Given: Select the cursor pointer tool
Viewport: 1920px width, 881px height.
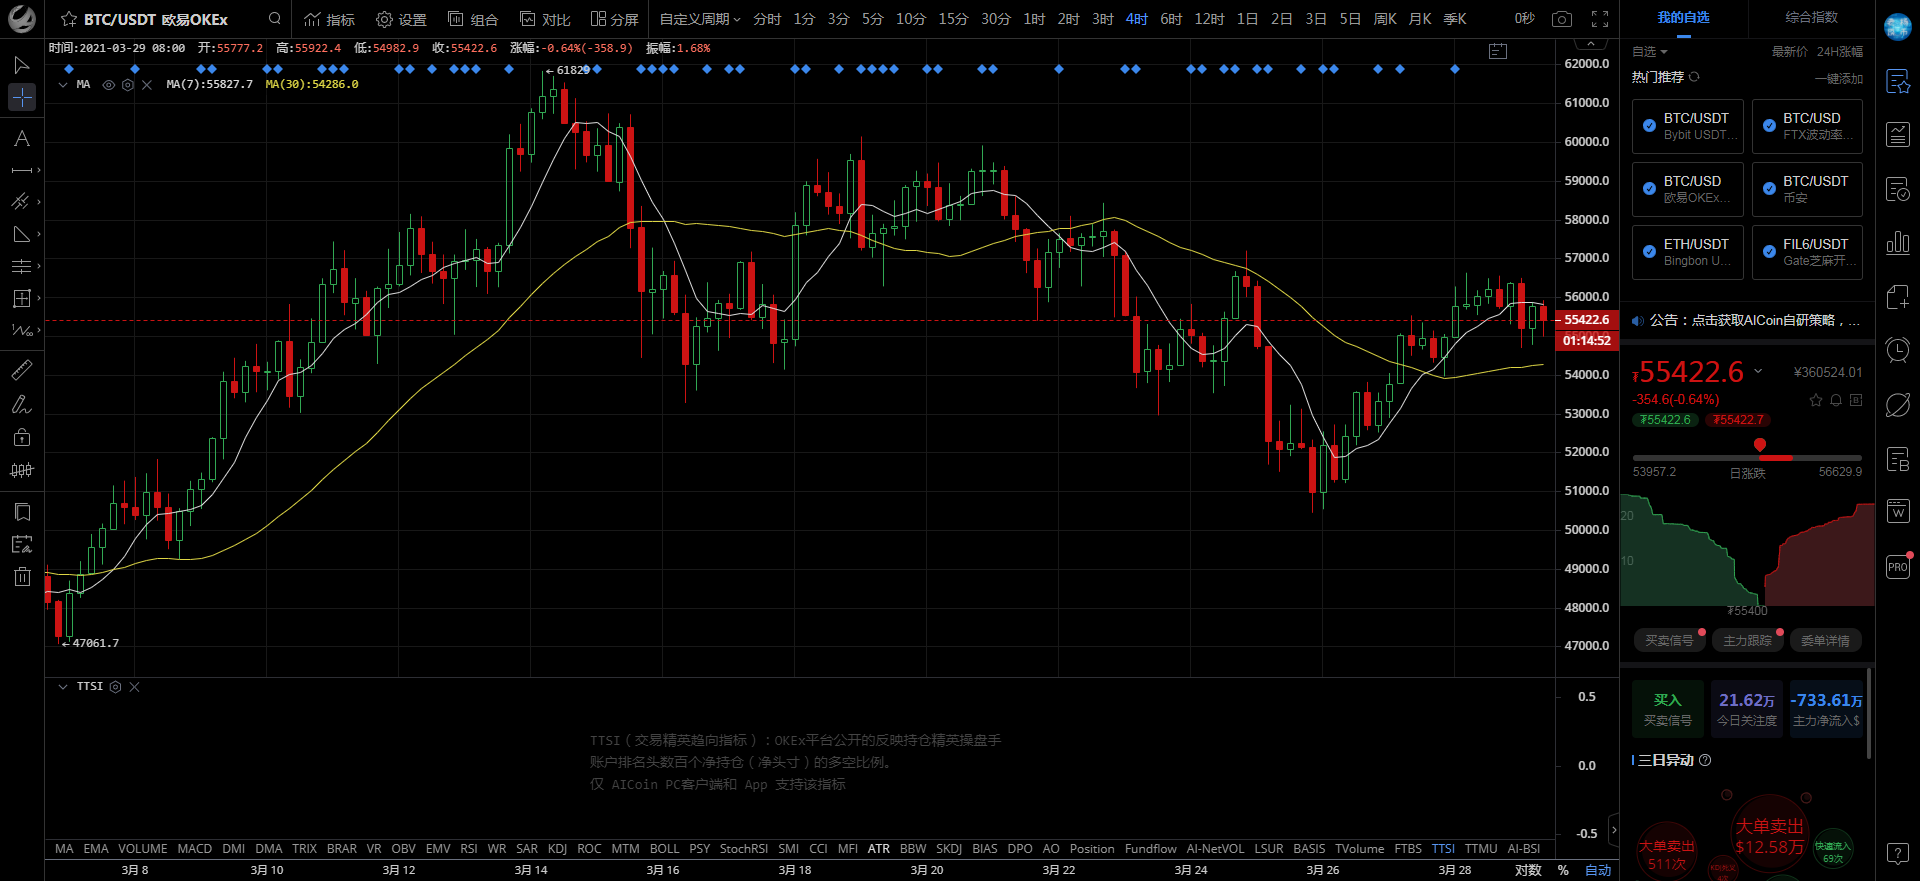Looking at the screenshot, I should pyautogui.click(x=21, y=65).
